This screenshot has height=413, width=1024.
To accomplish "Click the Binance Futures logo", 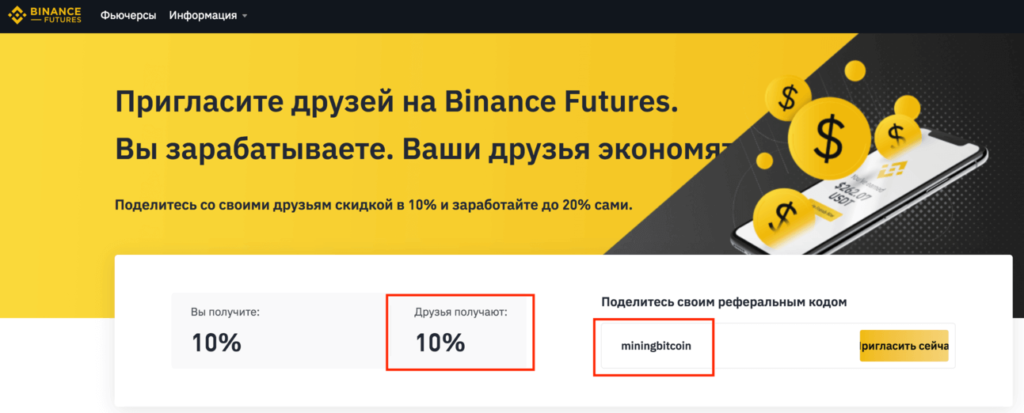I will [45, 15].
